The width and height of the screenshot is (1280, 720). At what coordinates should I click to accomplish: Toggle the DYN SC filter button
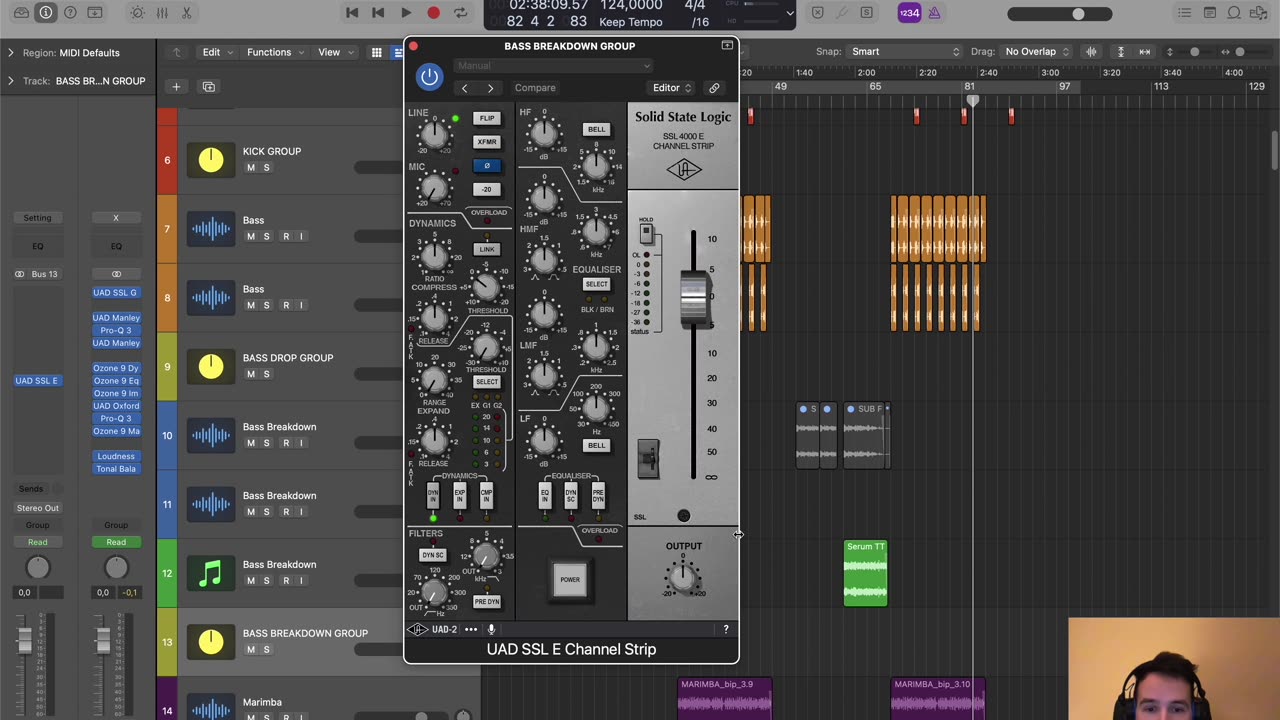(433, 555)
